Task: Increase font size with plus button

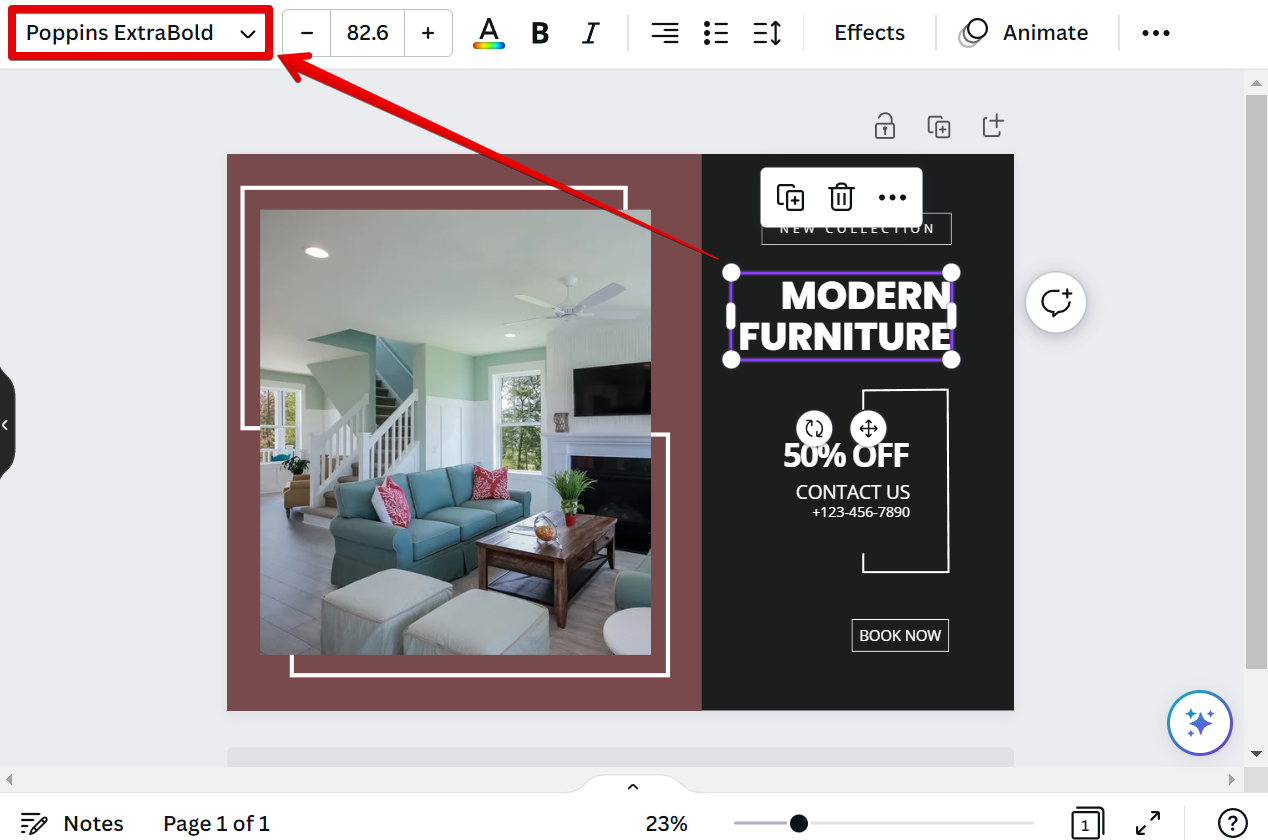Action: [x=428, y=33]
